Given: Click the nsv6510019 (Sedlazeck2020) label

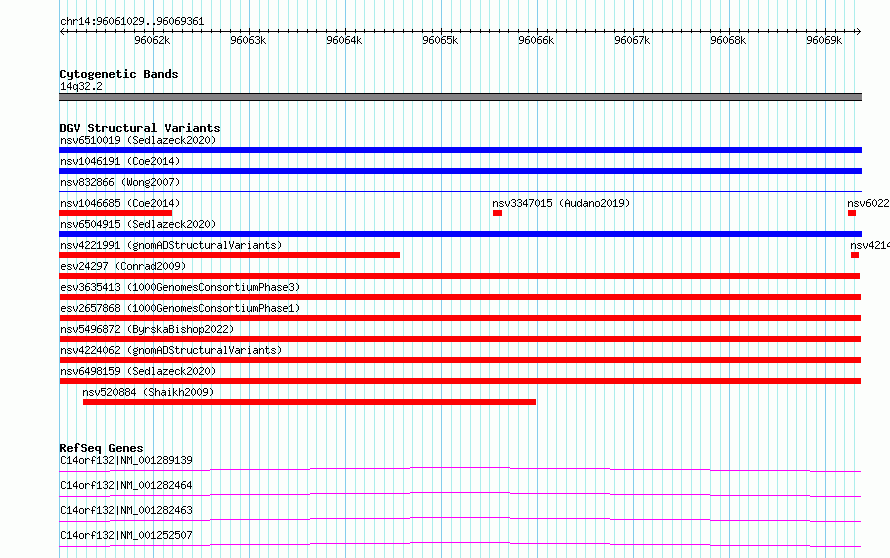Looking at the screenshot, I should pos(138,140).
